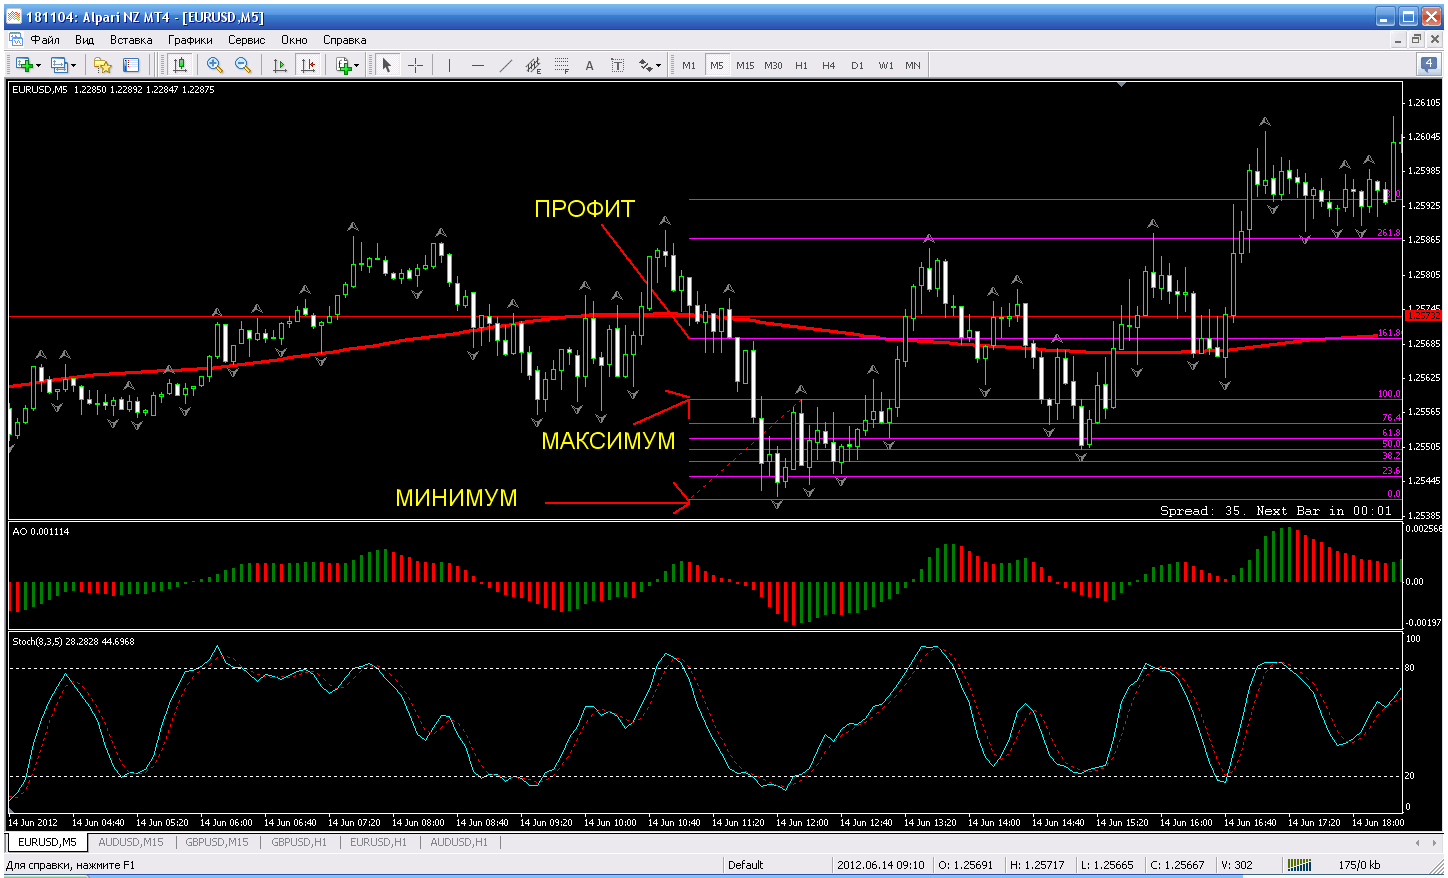Click the chart window icon in menu bar
This screenshot has height=878, width=1448.
[16, 40]
